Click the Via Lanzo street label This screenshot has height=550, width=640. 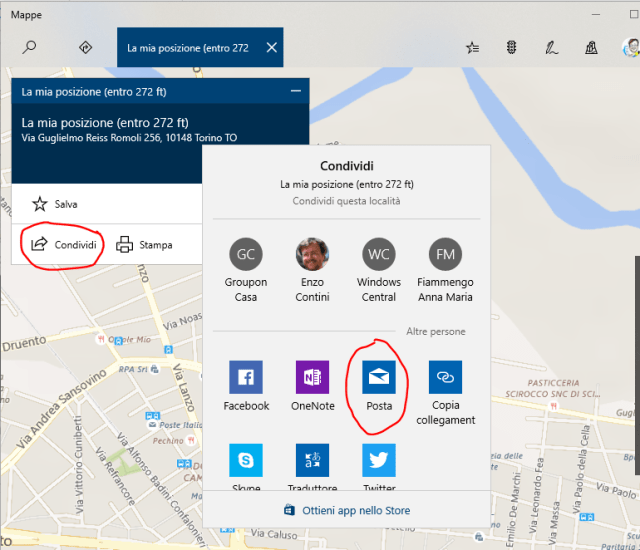click(x=184, y=387)
